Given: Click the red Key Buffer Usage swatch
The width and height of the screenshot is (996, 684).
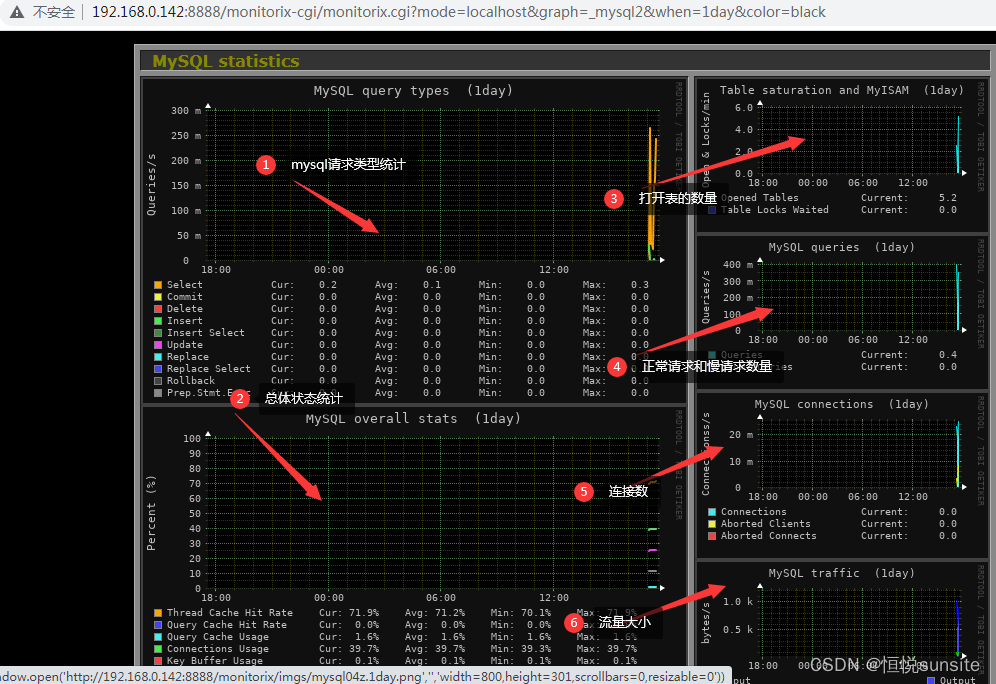Looking at the screenshot, I should [158, 661].
